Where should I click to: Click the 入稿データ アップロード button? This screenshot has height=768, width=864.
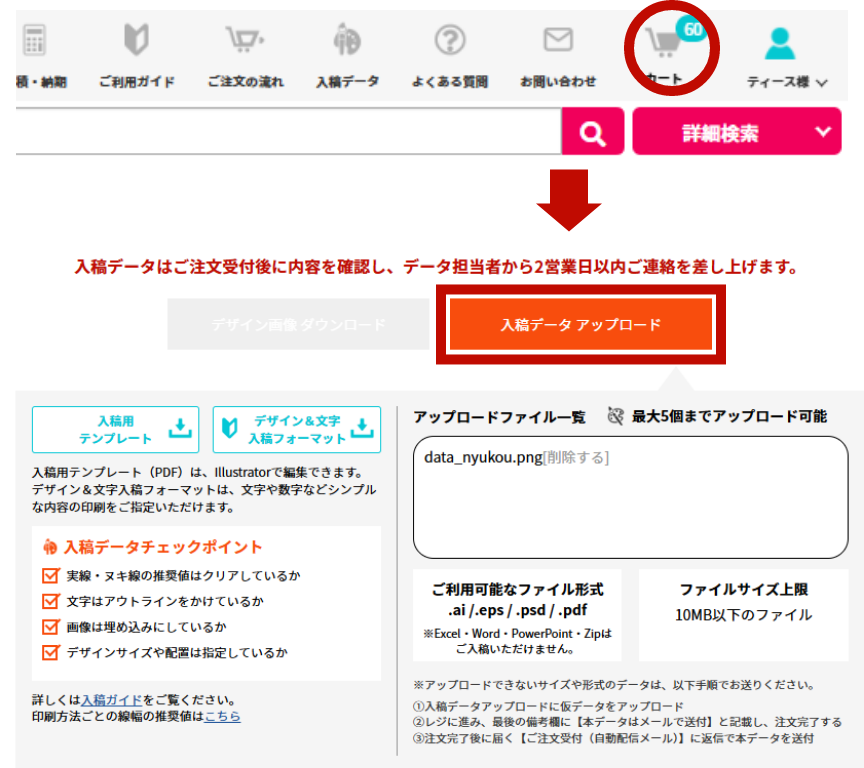(581, 325)
